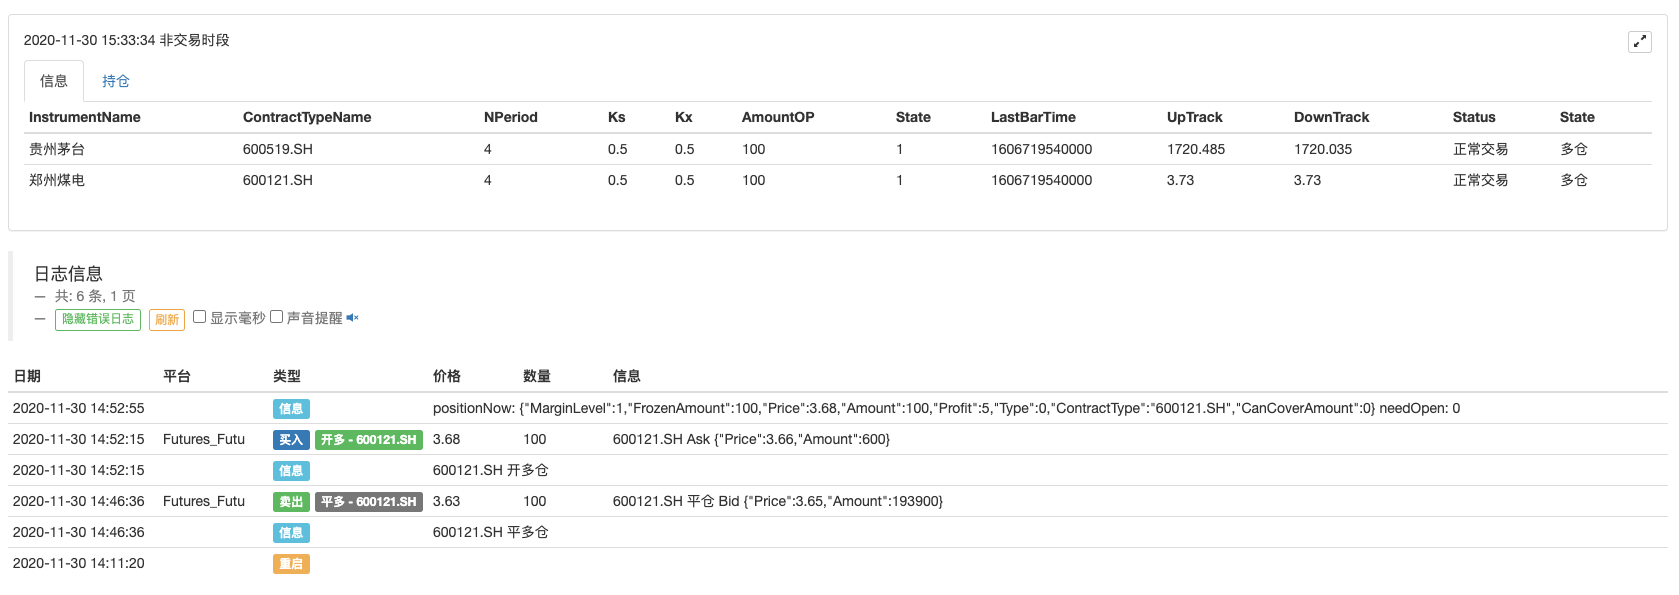Click the 刷新 refresh button

167,320
